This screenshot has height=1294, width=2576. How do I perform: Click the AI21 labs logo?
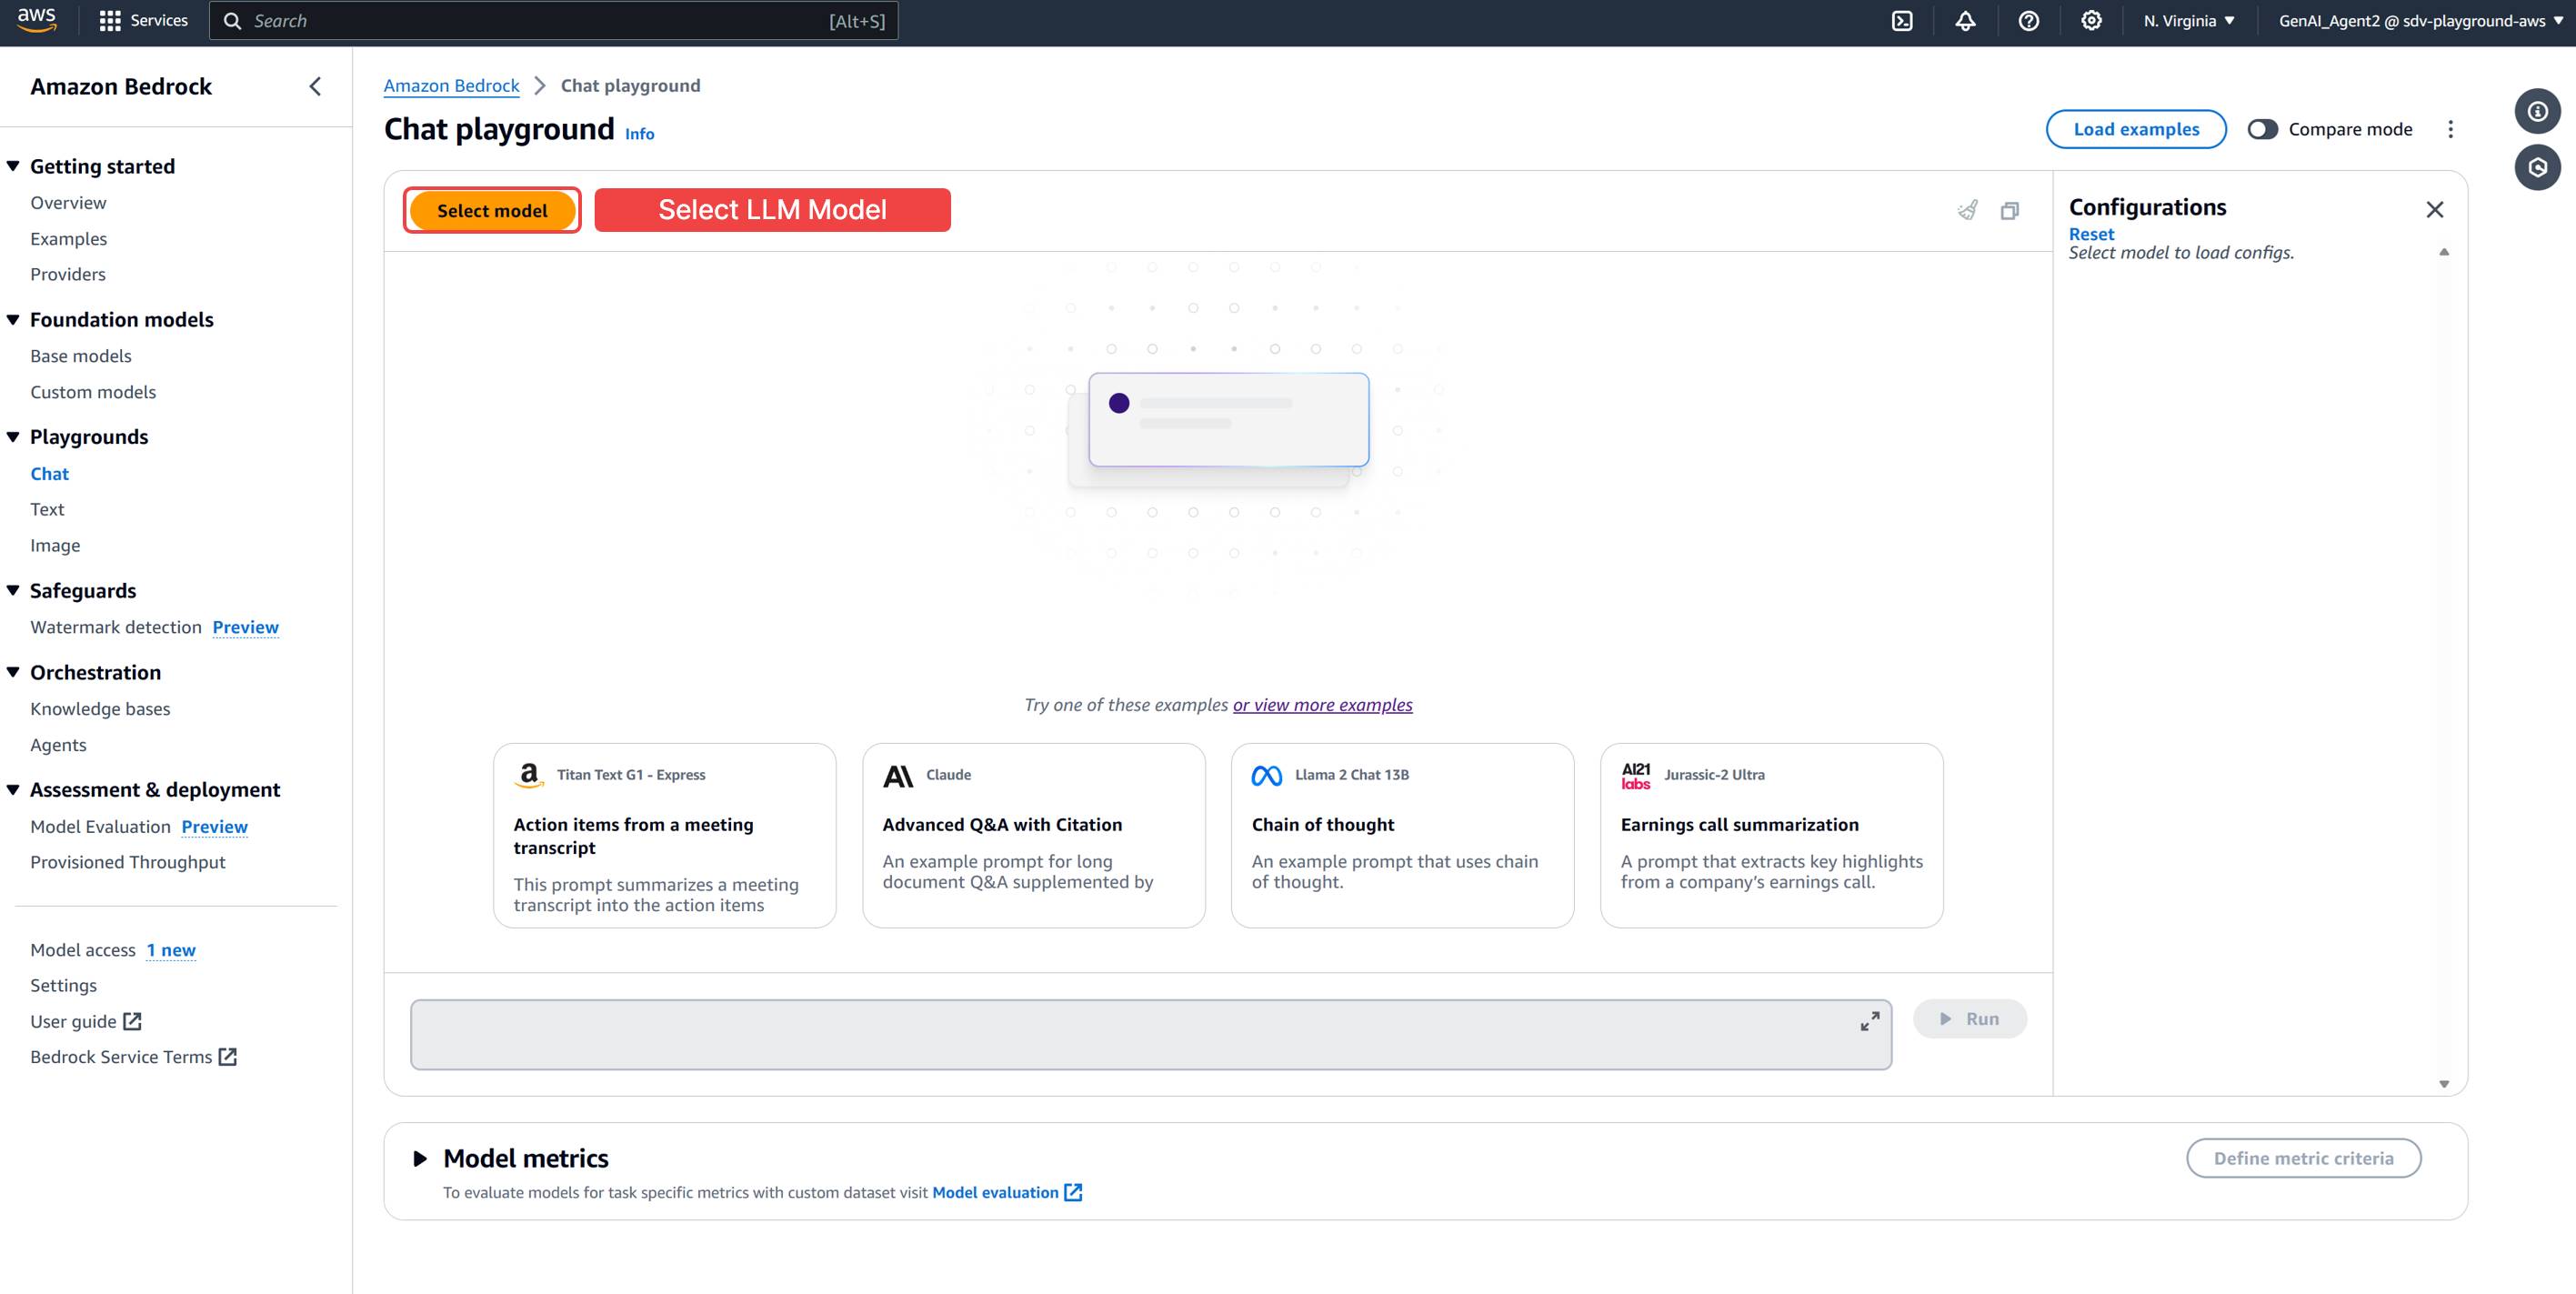pyautogui.click(x=1636, y=776)
